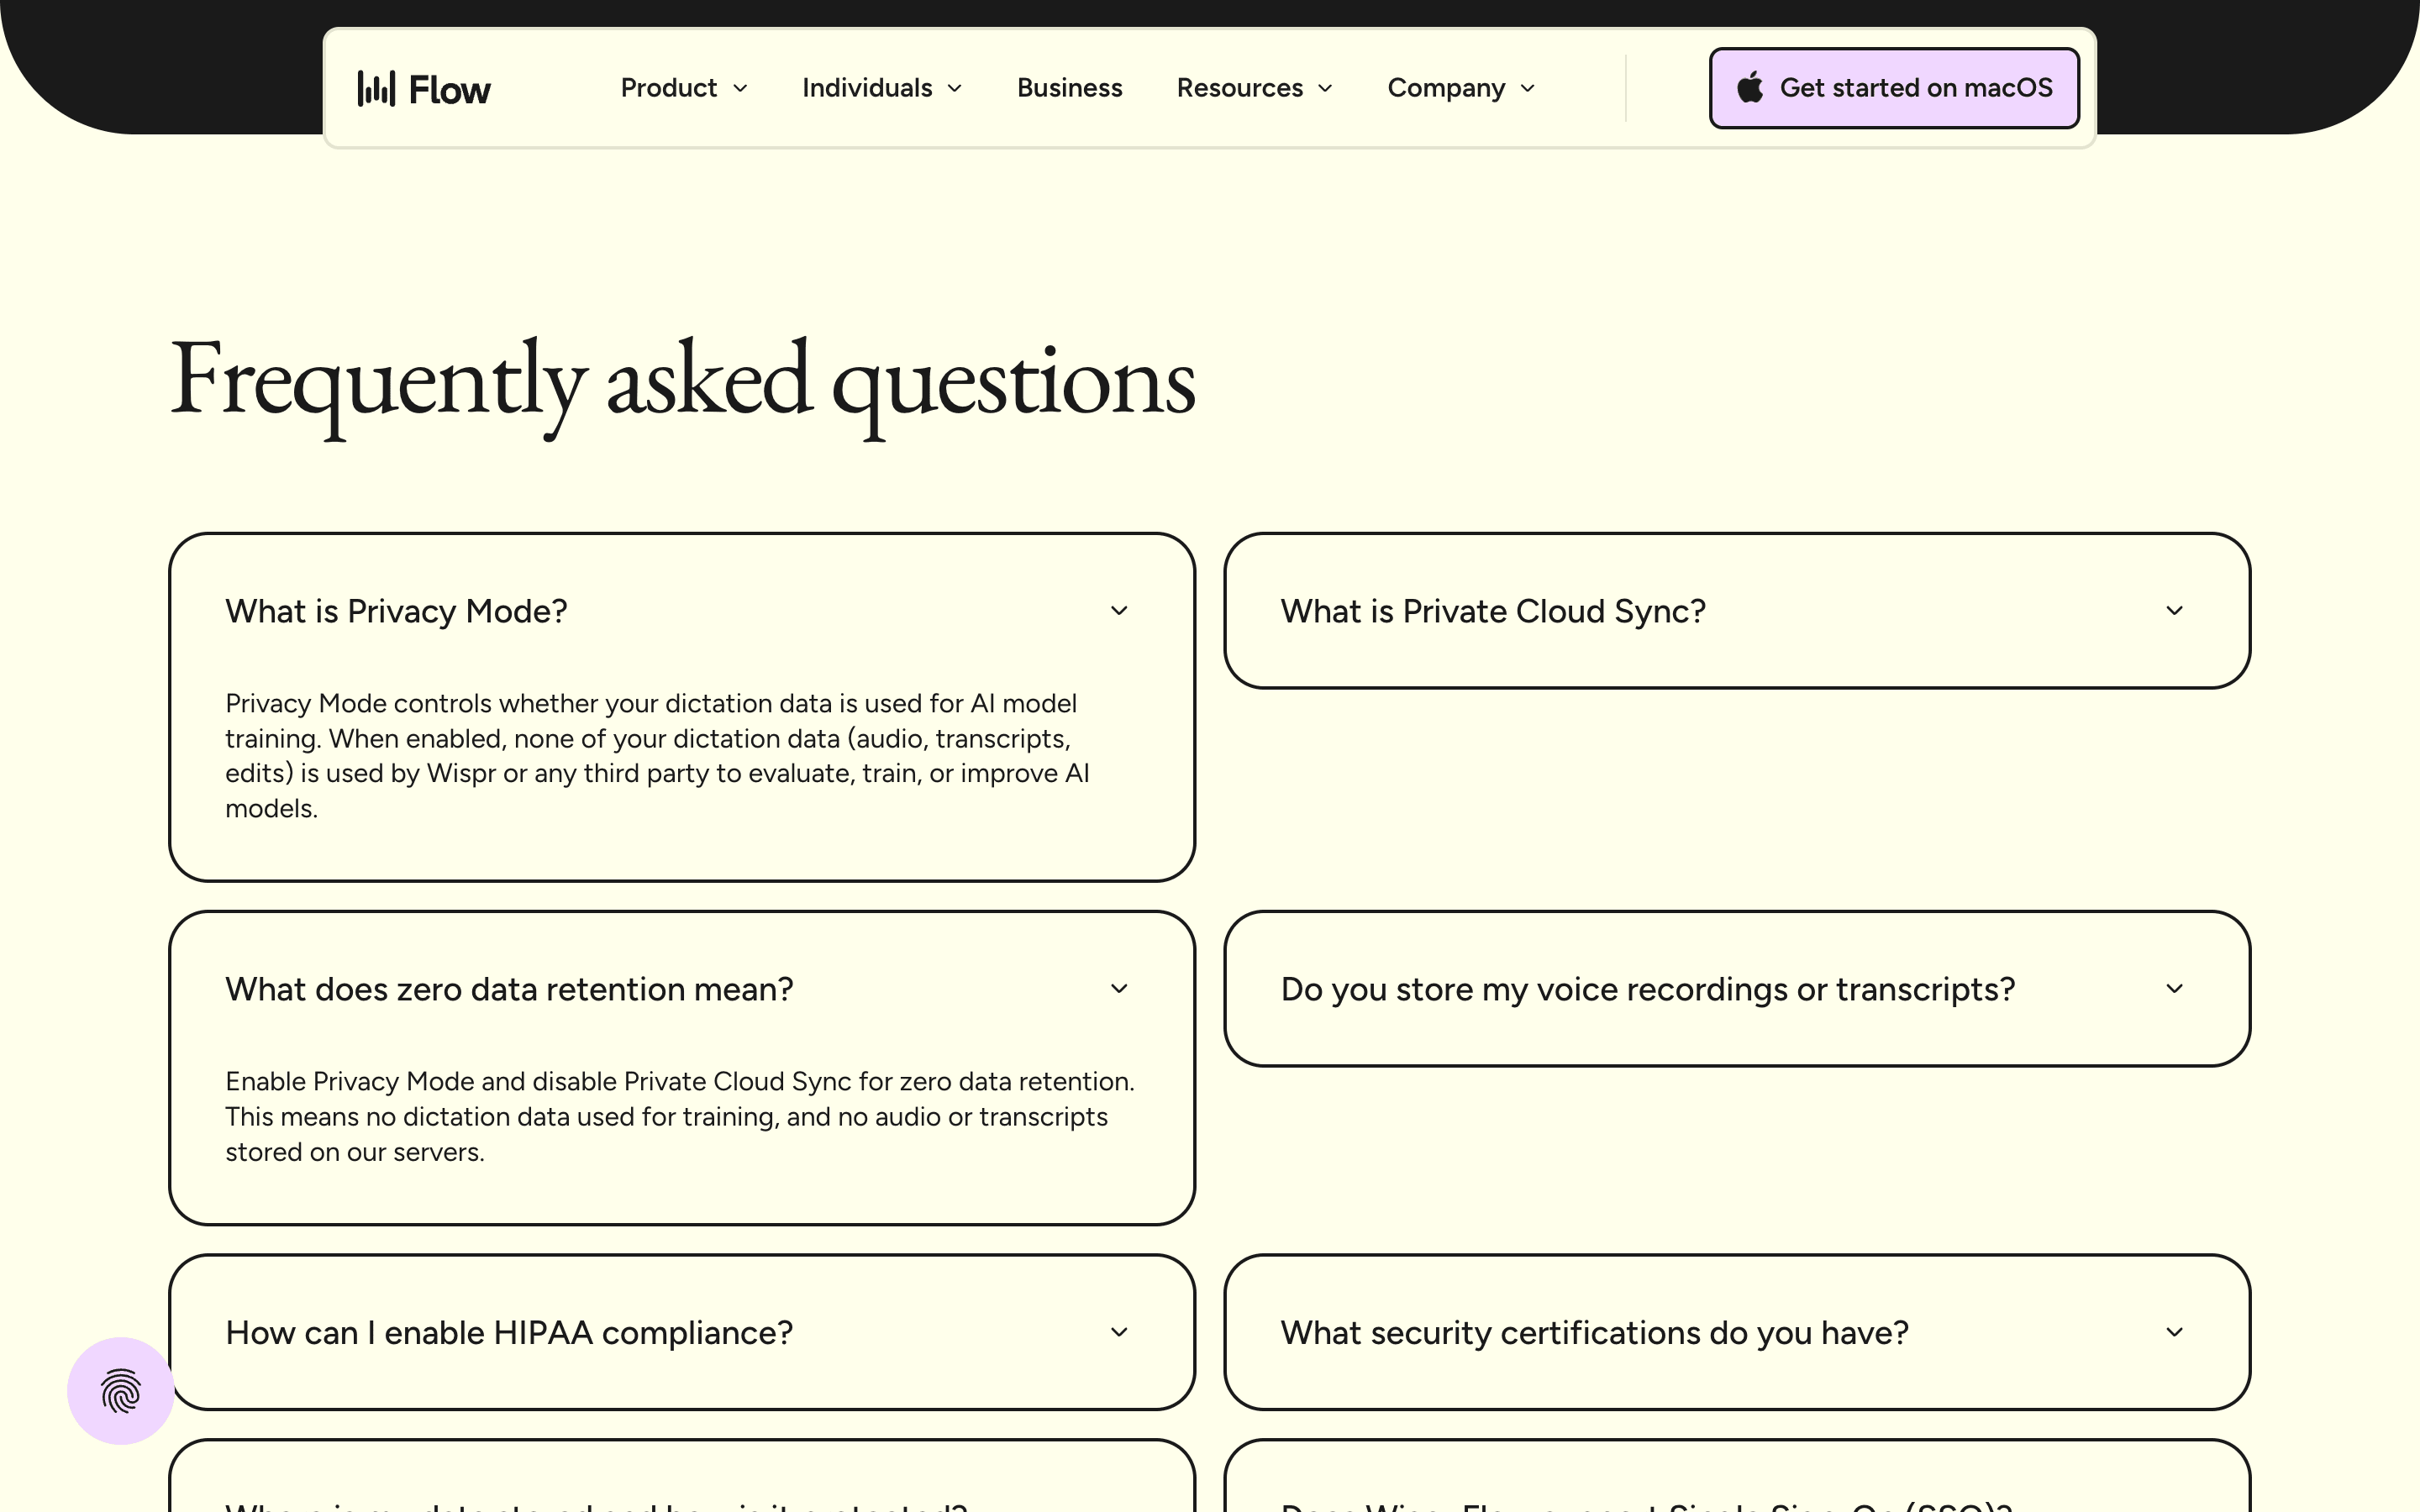Click the zero data retention answer paragraph
Viewport: 2420px width, 1512px height.
tap(680, 1116)
